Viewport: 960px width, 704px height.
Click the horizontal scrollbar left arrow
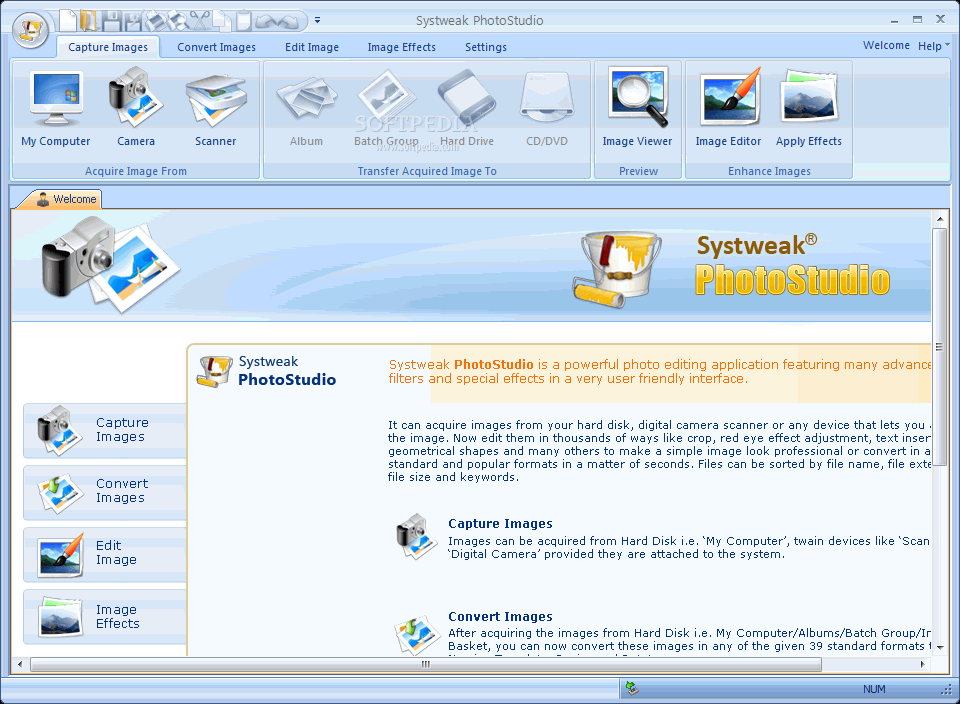pyautogui.click(x=20, y=664)
